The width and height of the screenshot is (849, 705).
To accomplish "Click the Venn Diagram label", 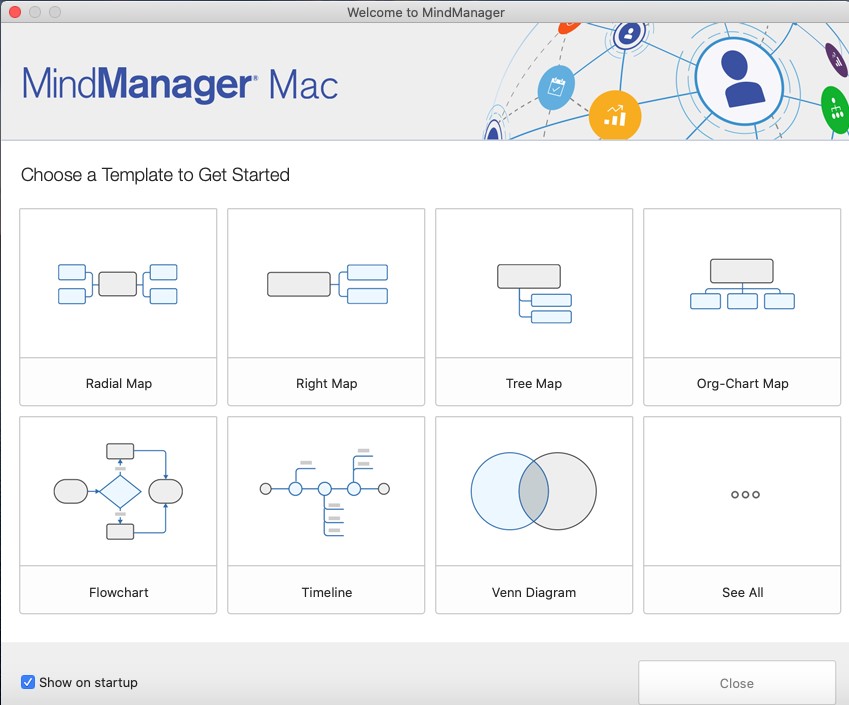I will pos(534,592).
